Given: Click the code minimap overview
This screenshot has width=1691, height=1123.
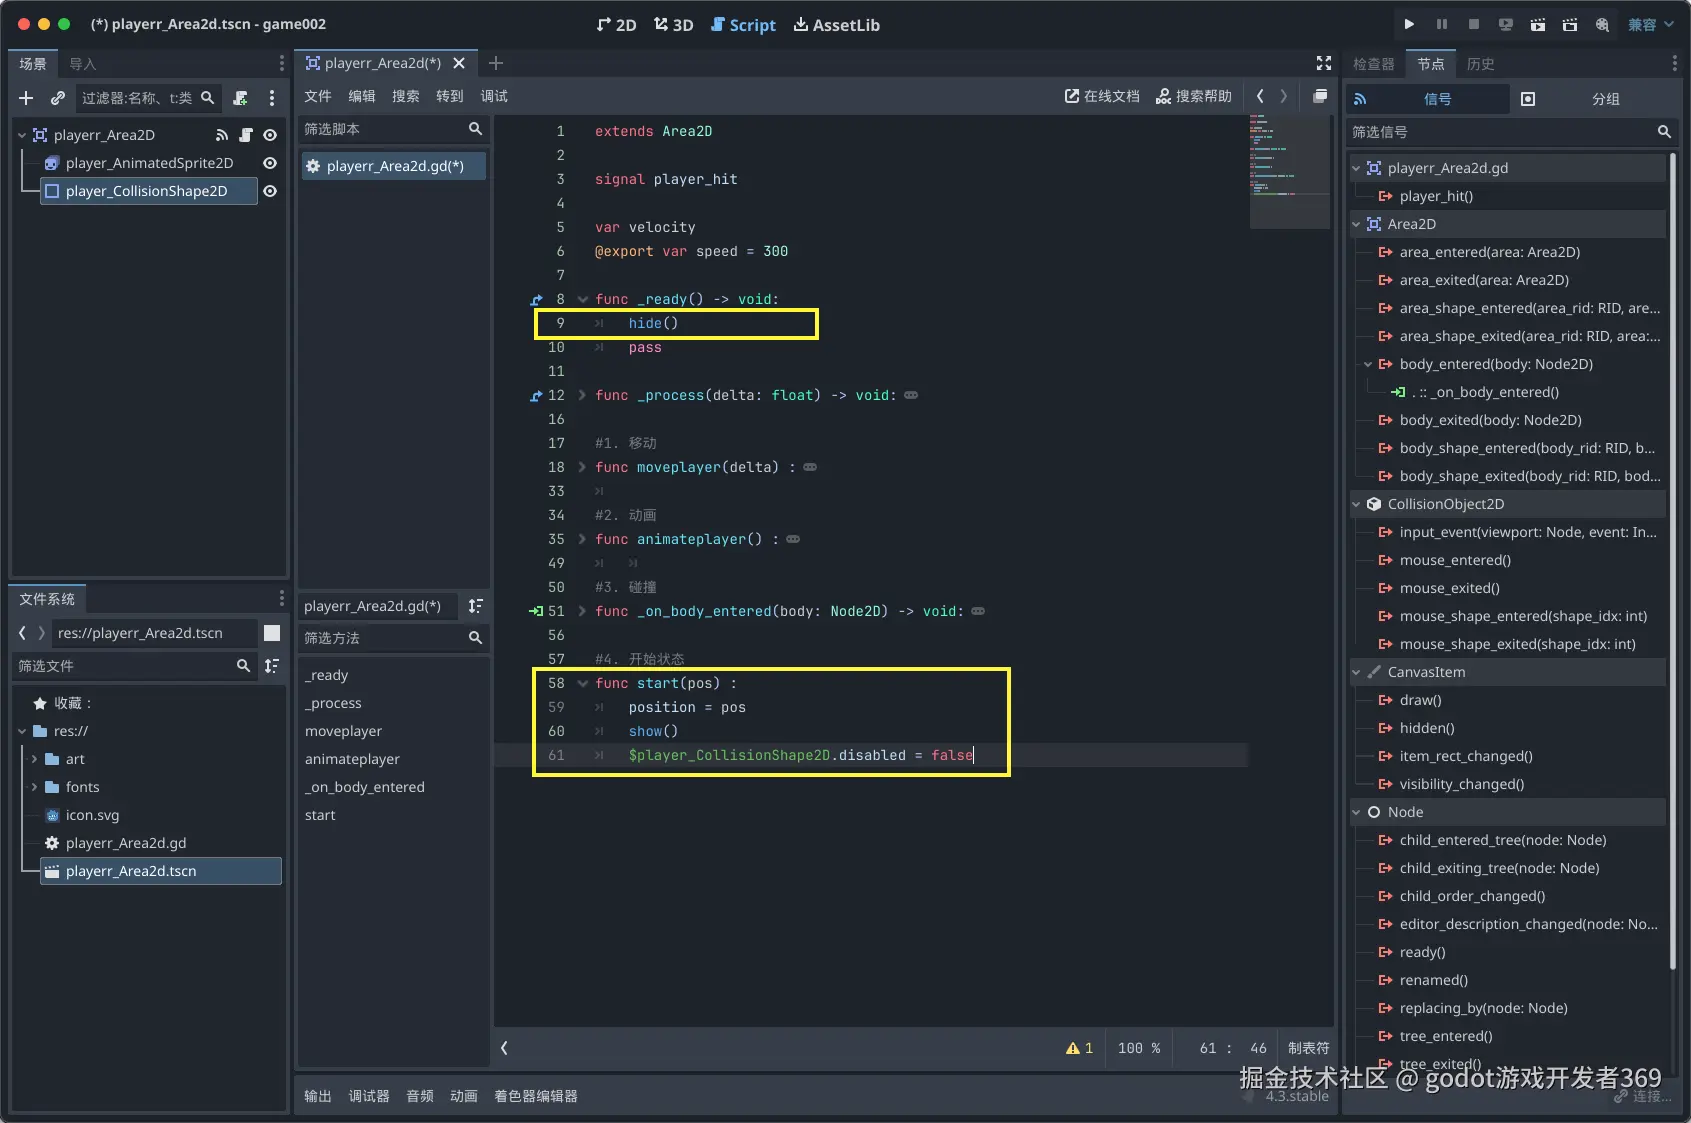Looking at the screenshot, I should click(x=1290, y=172).
